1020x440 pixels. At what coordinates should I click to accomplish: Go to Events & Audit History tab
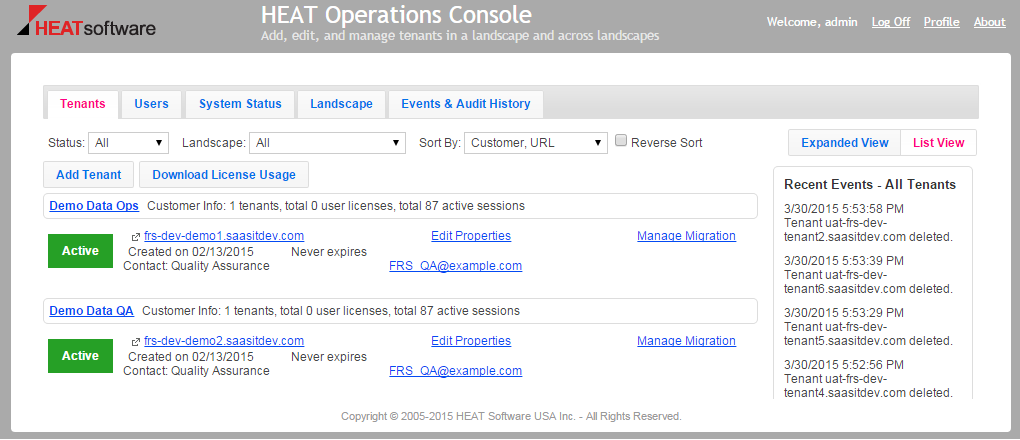(x=465, y=104)
